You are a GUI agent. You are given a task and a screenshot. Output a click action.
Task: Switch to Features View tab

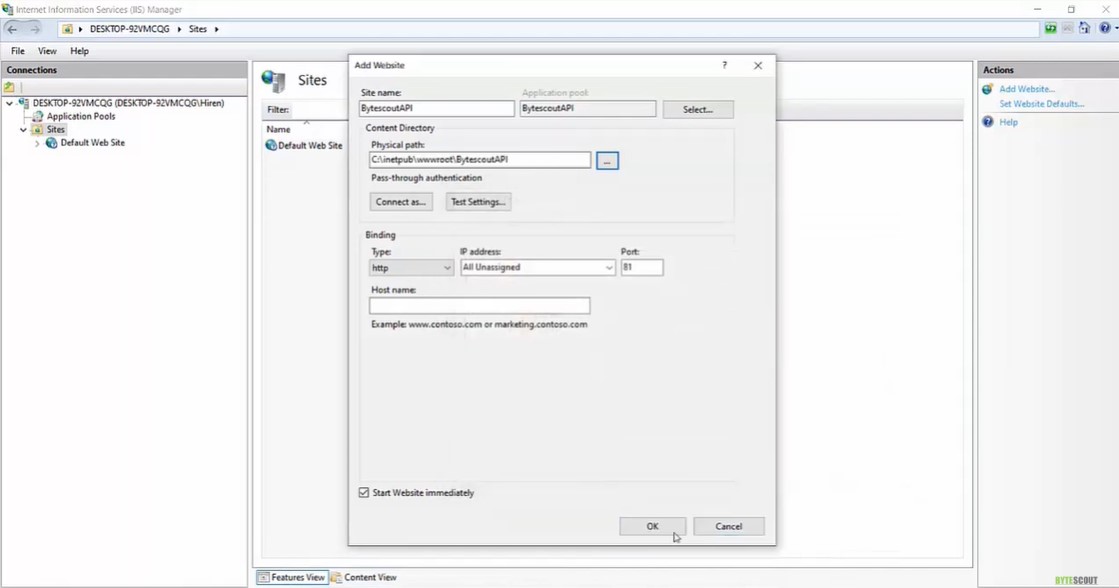291,577
